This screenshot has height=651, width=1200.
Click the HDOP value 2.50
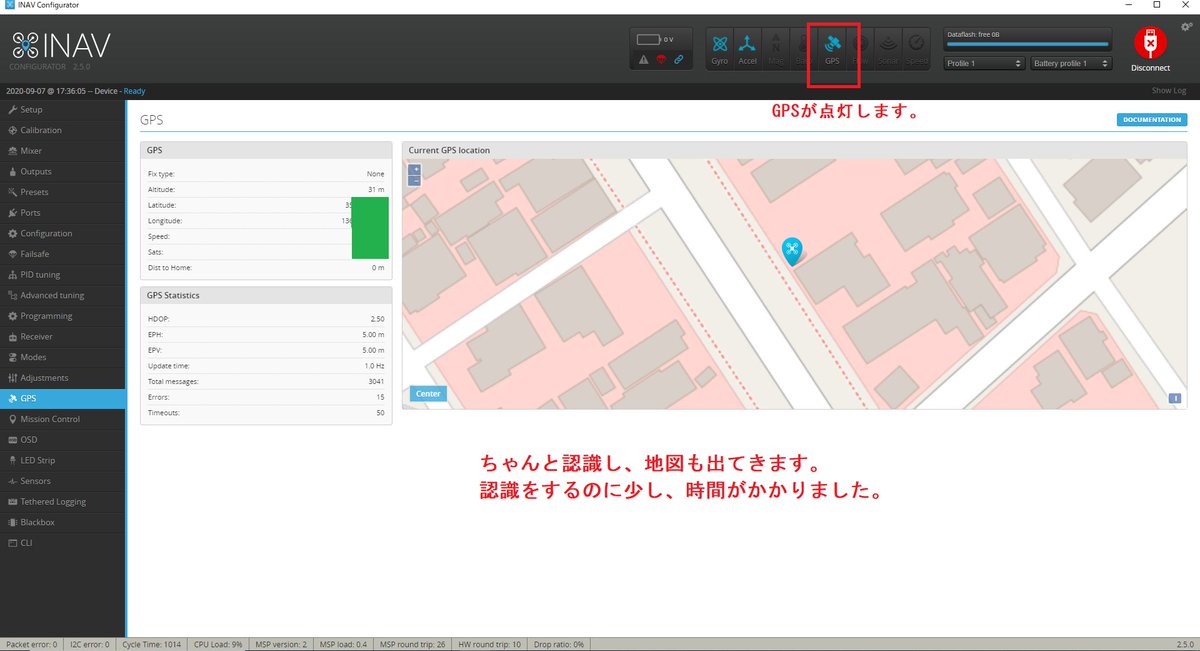click(x=377, y=319)
